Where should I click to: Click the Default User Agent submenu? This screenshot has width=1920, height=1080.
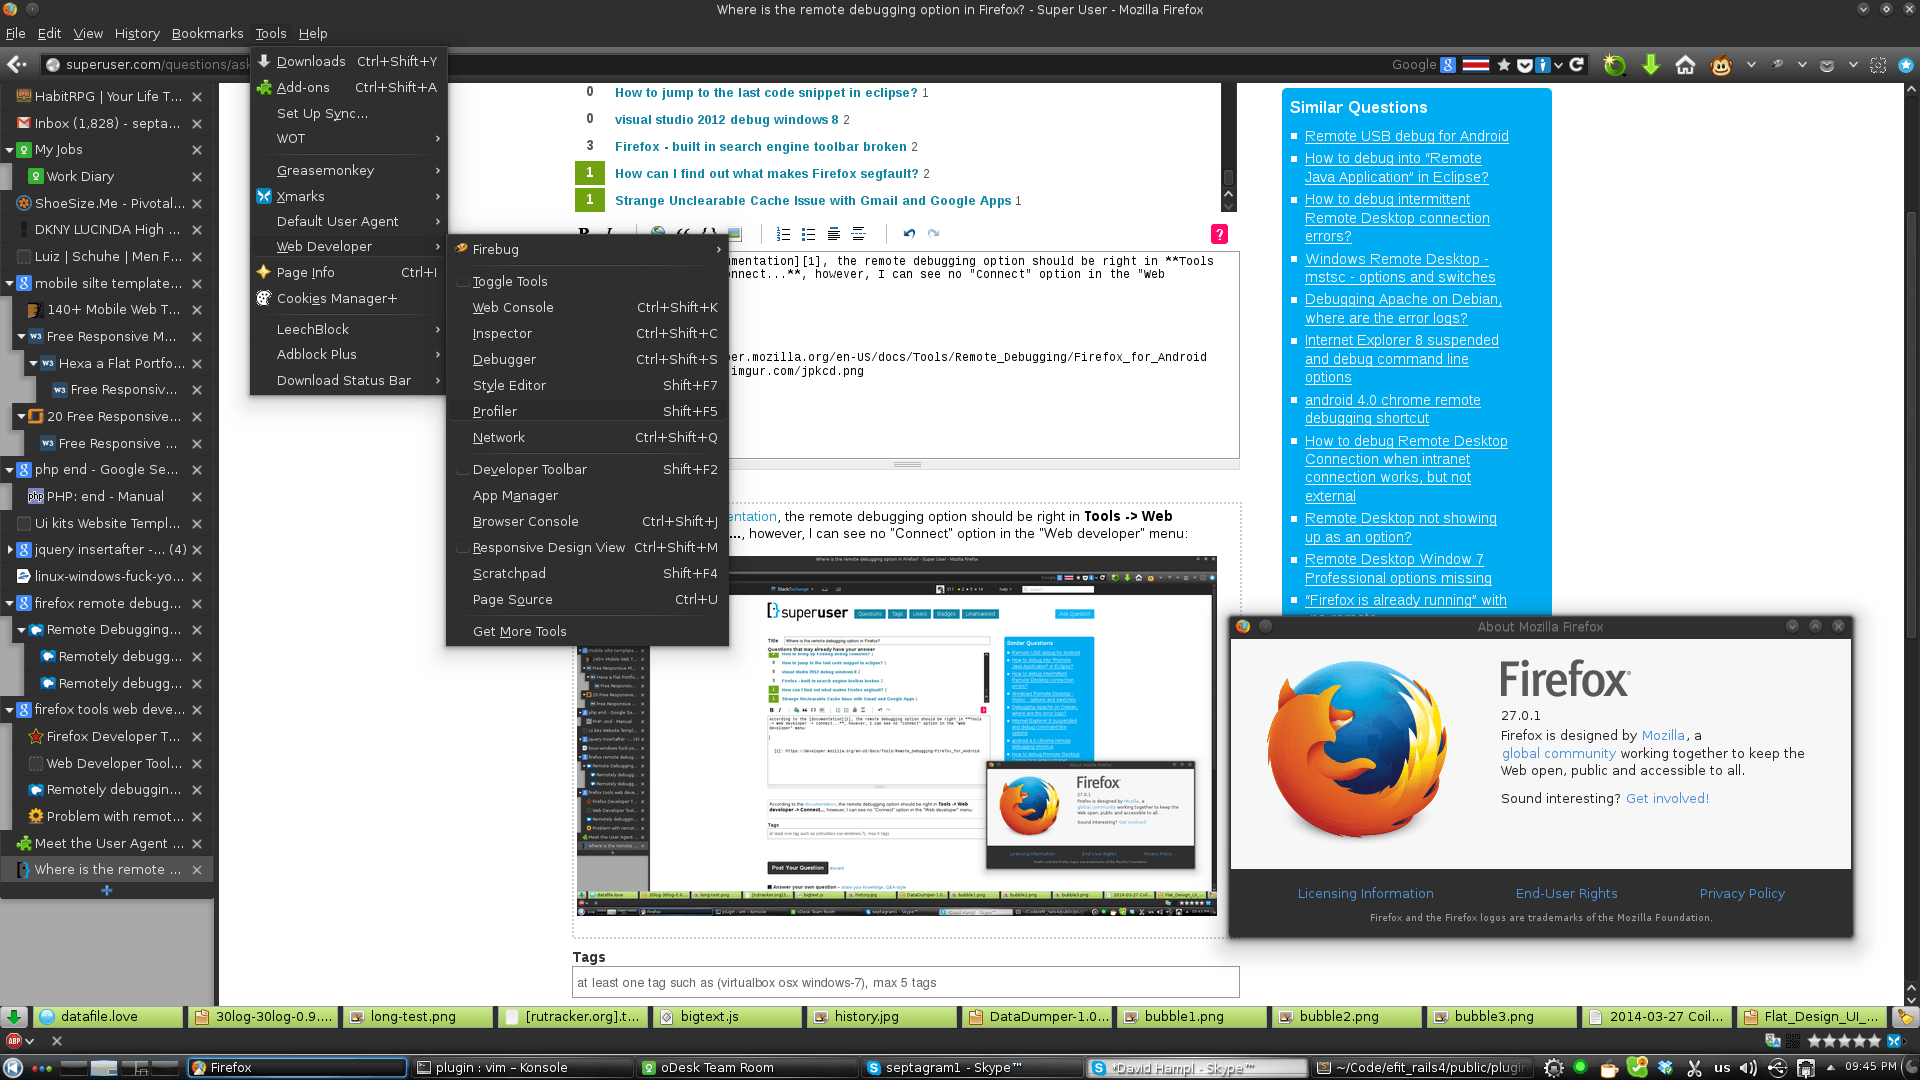tap(348, 222)
